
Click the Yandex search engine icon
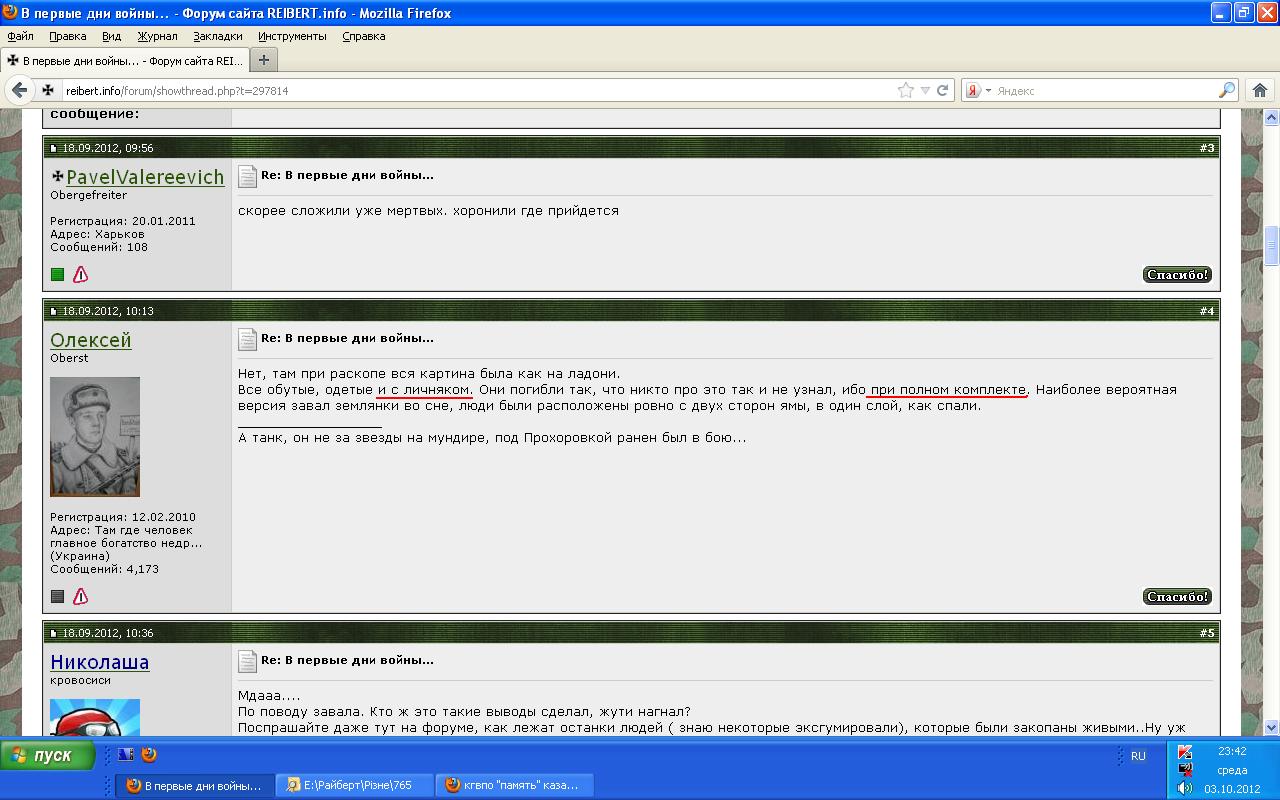click(973, 90)
